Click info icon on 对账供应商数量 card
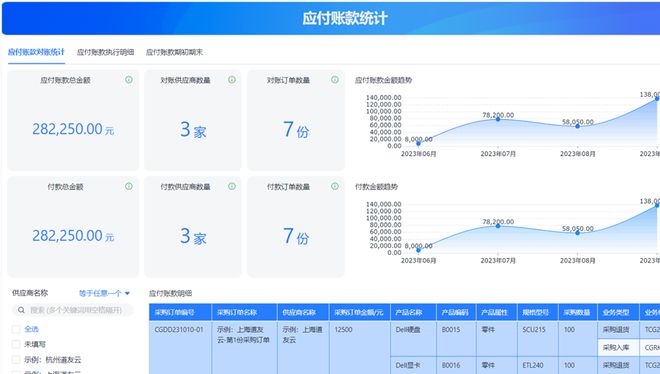This screenshot has width=660, height=374. click(232, 80)
